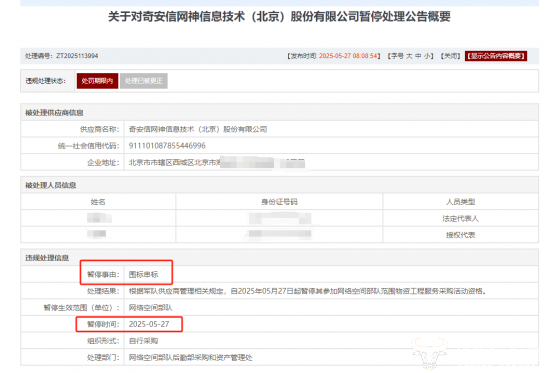The image size is (550, 373).
Task: Set font size to 小
Action: pos(427,56)
